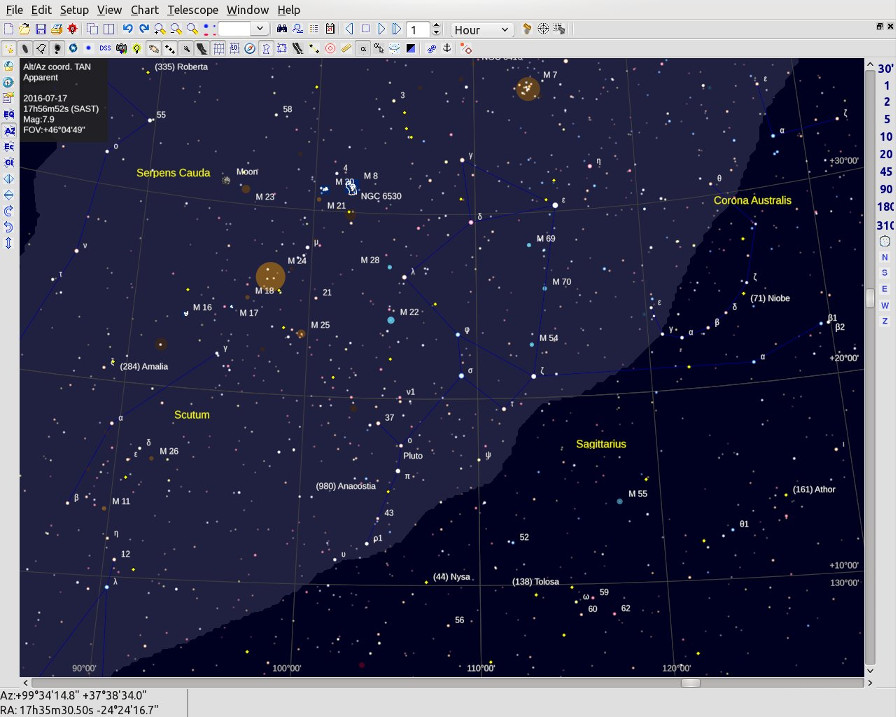Set field of view to 90 degrees
The height and width of the screenshot is (717, 896).
point(886,189)
